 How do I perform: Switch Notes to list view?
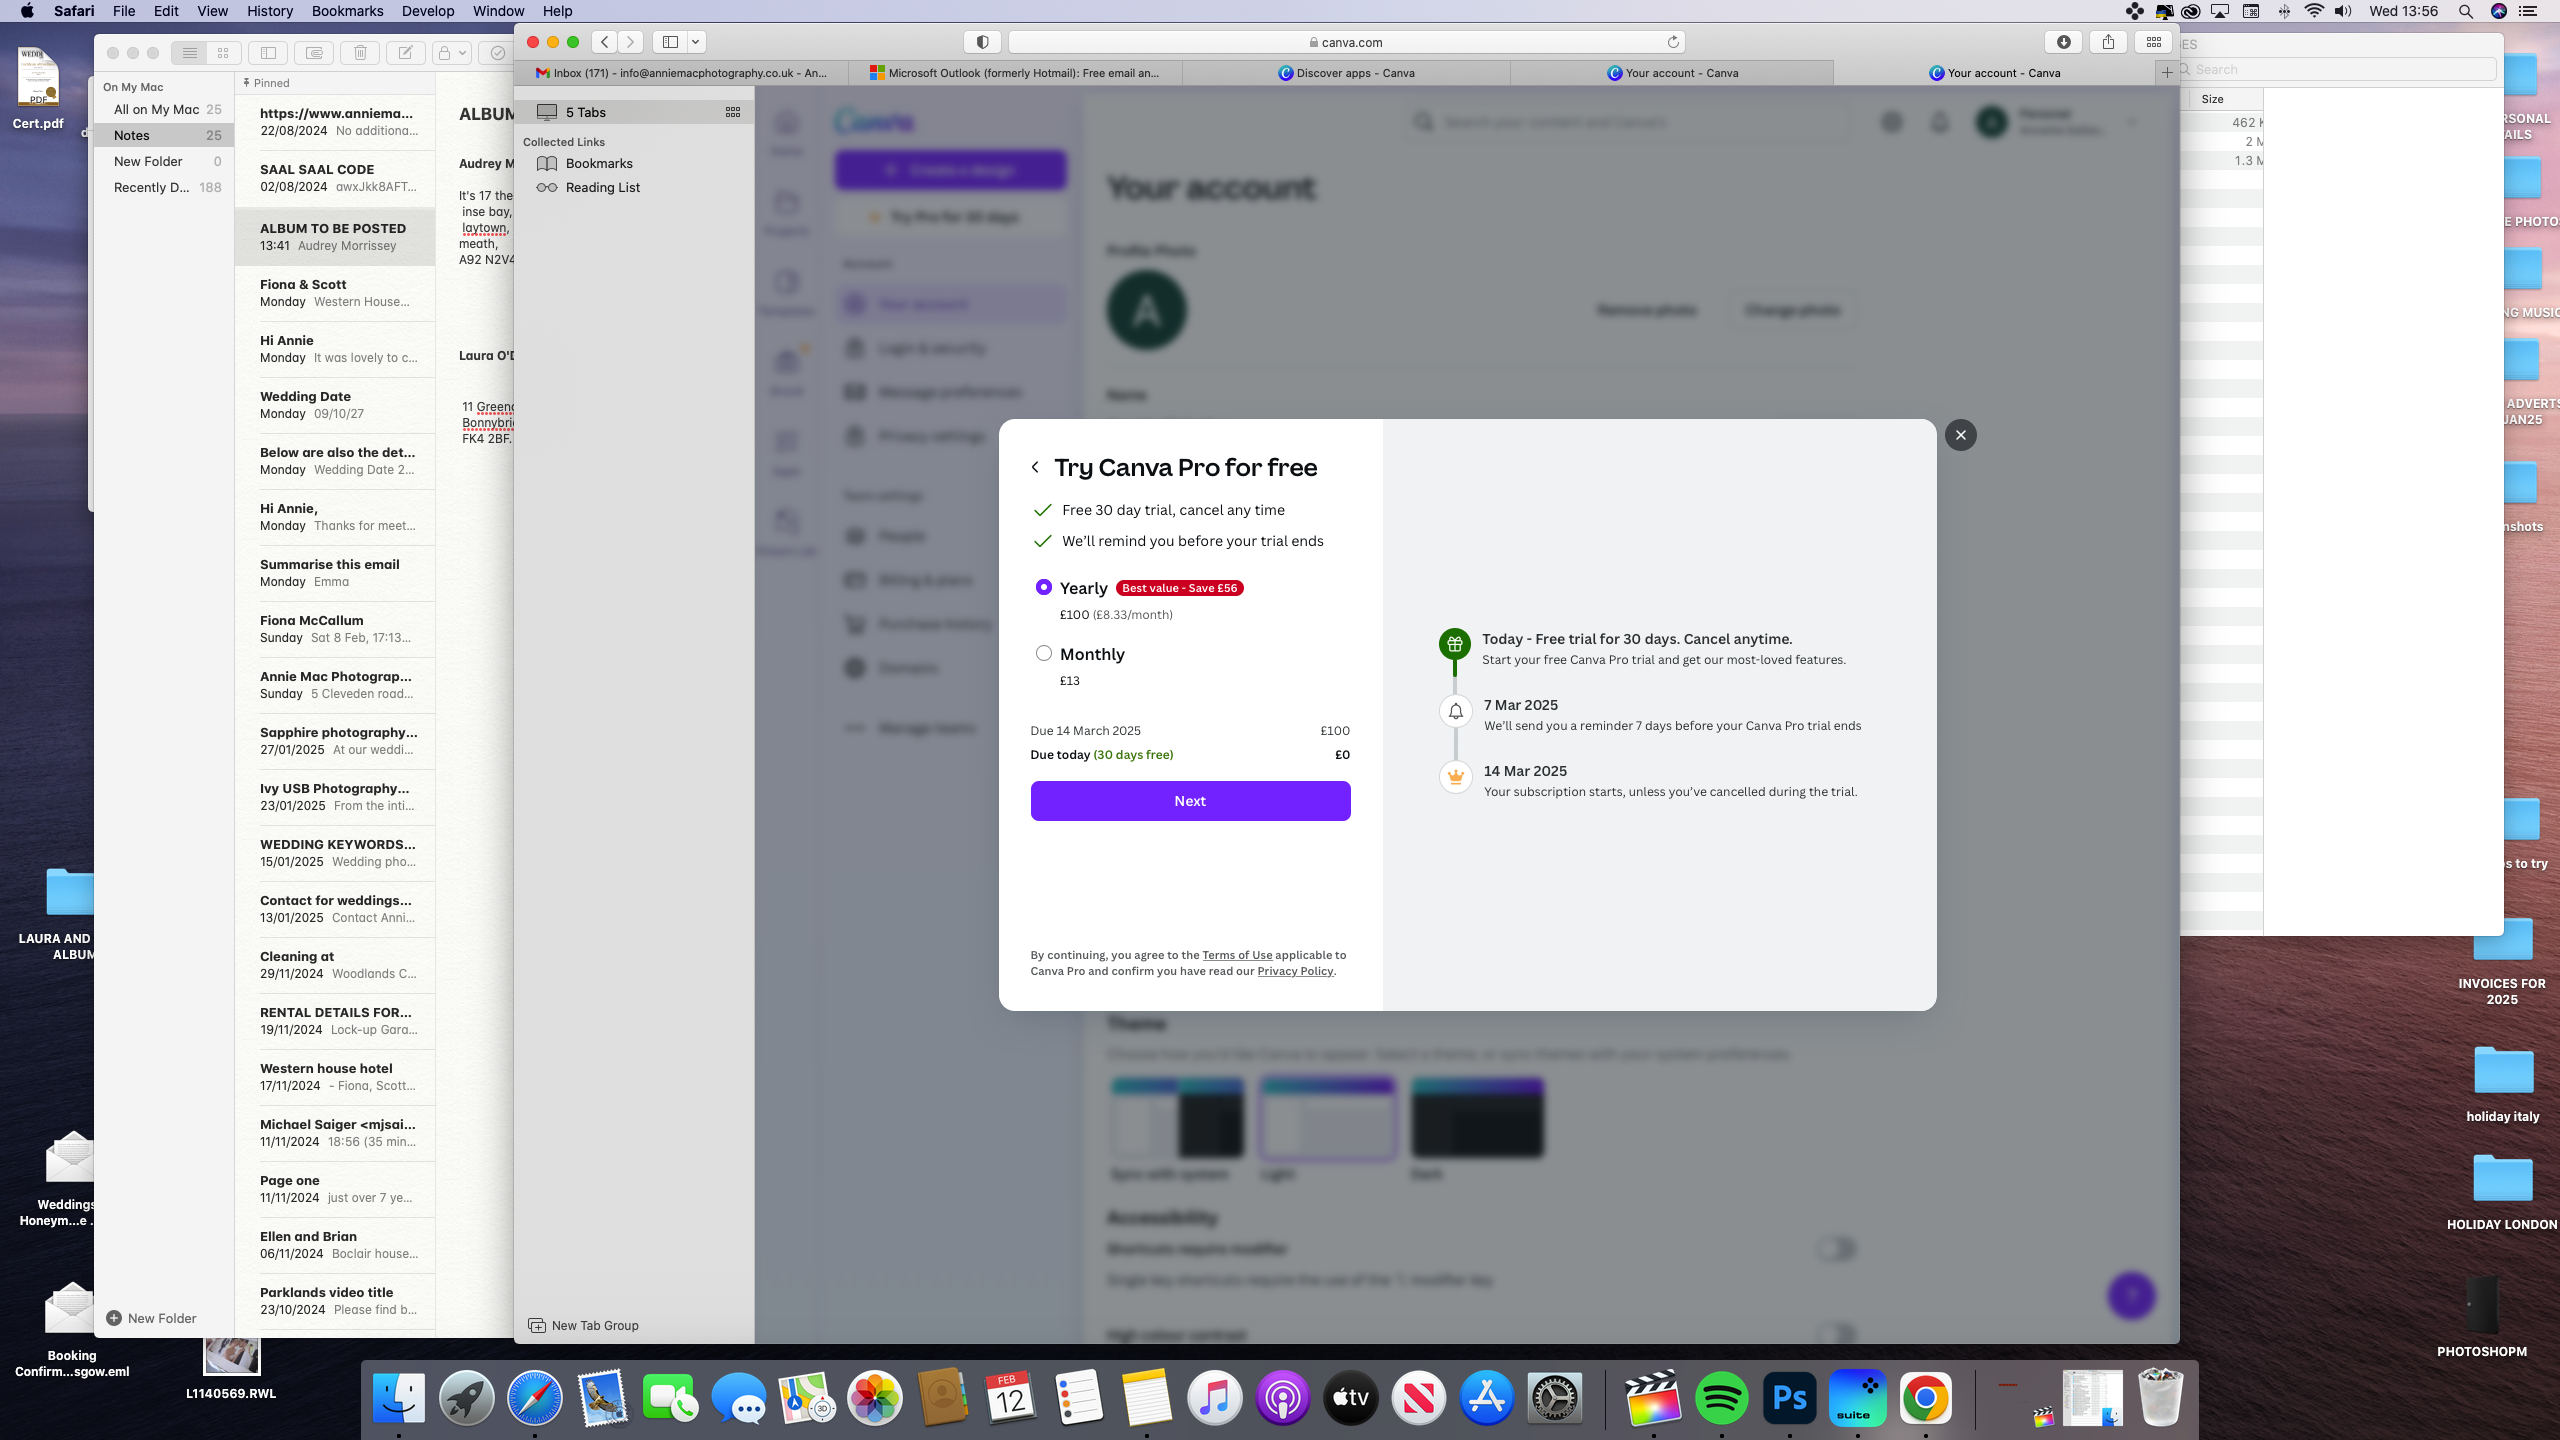189,53
